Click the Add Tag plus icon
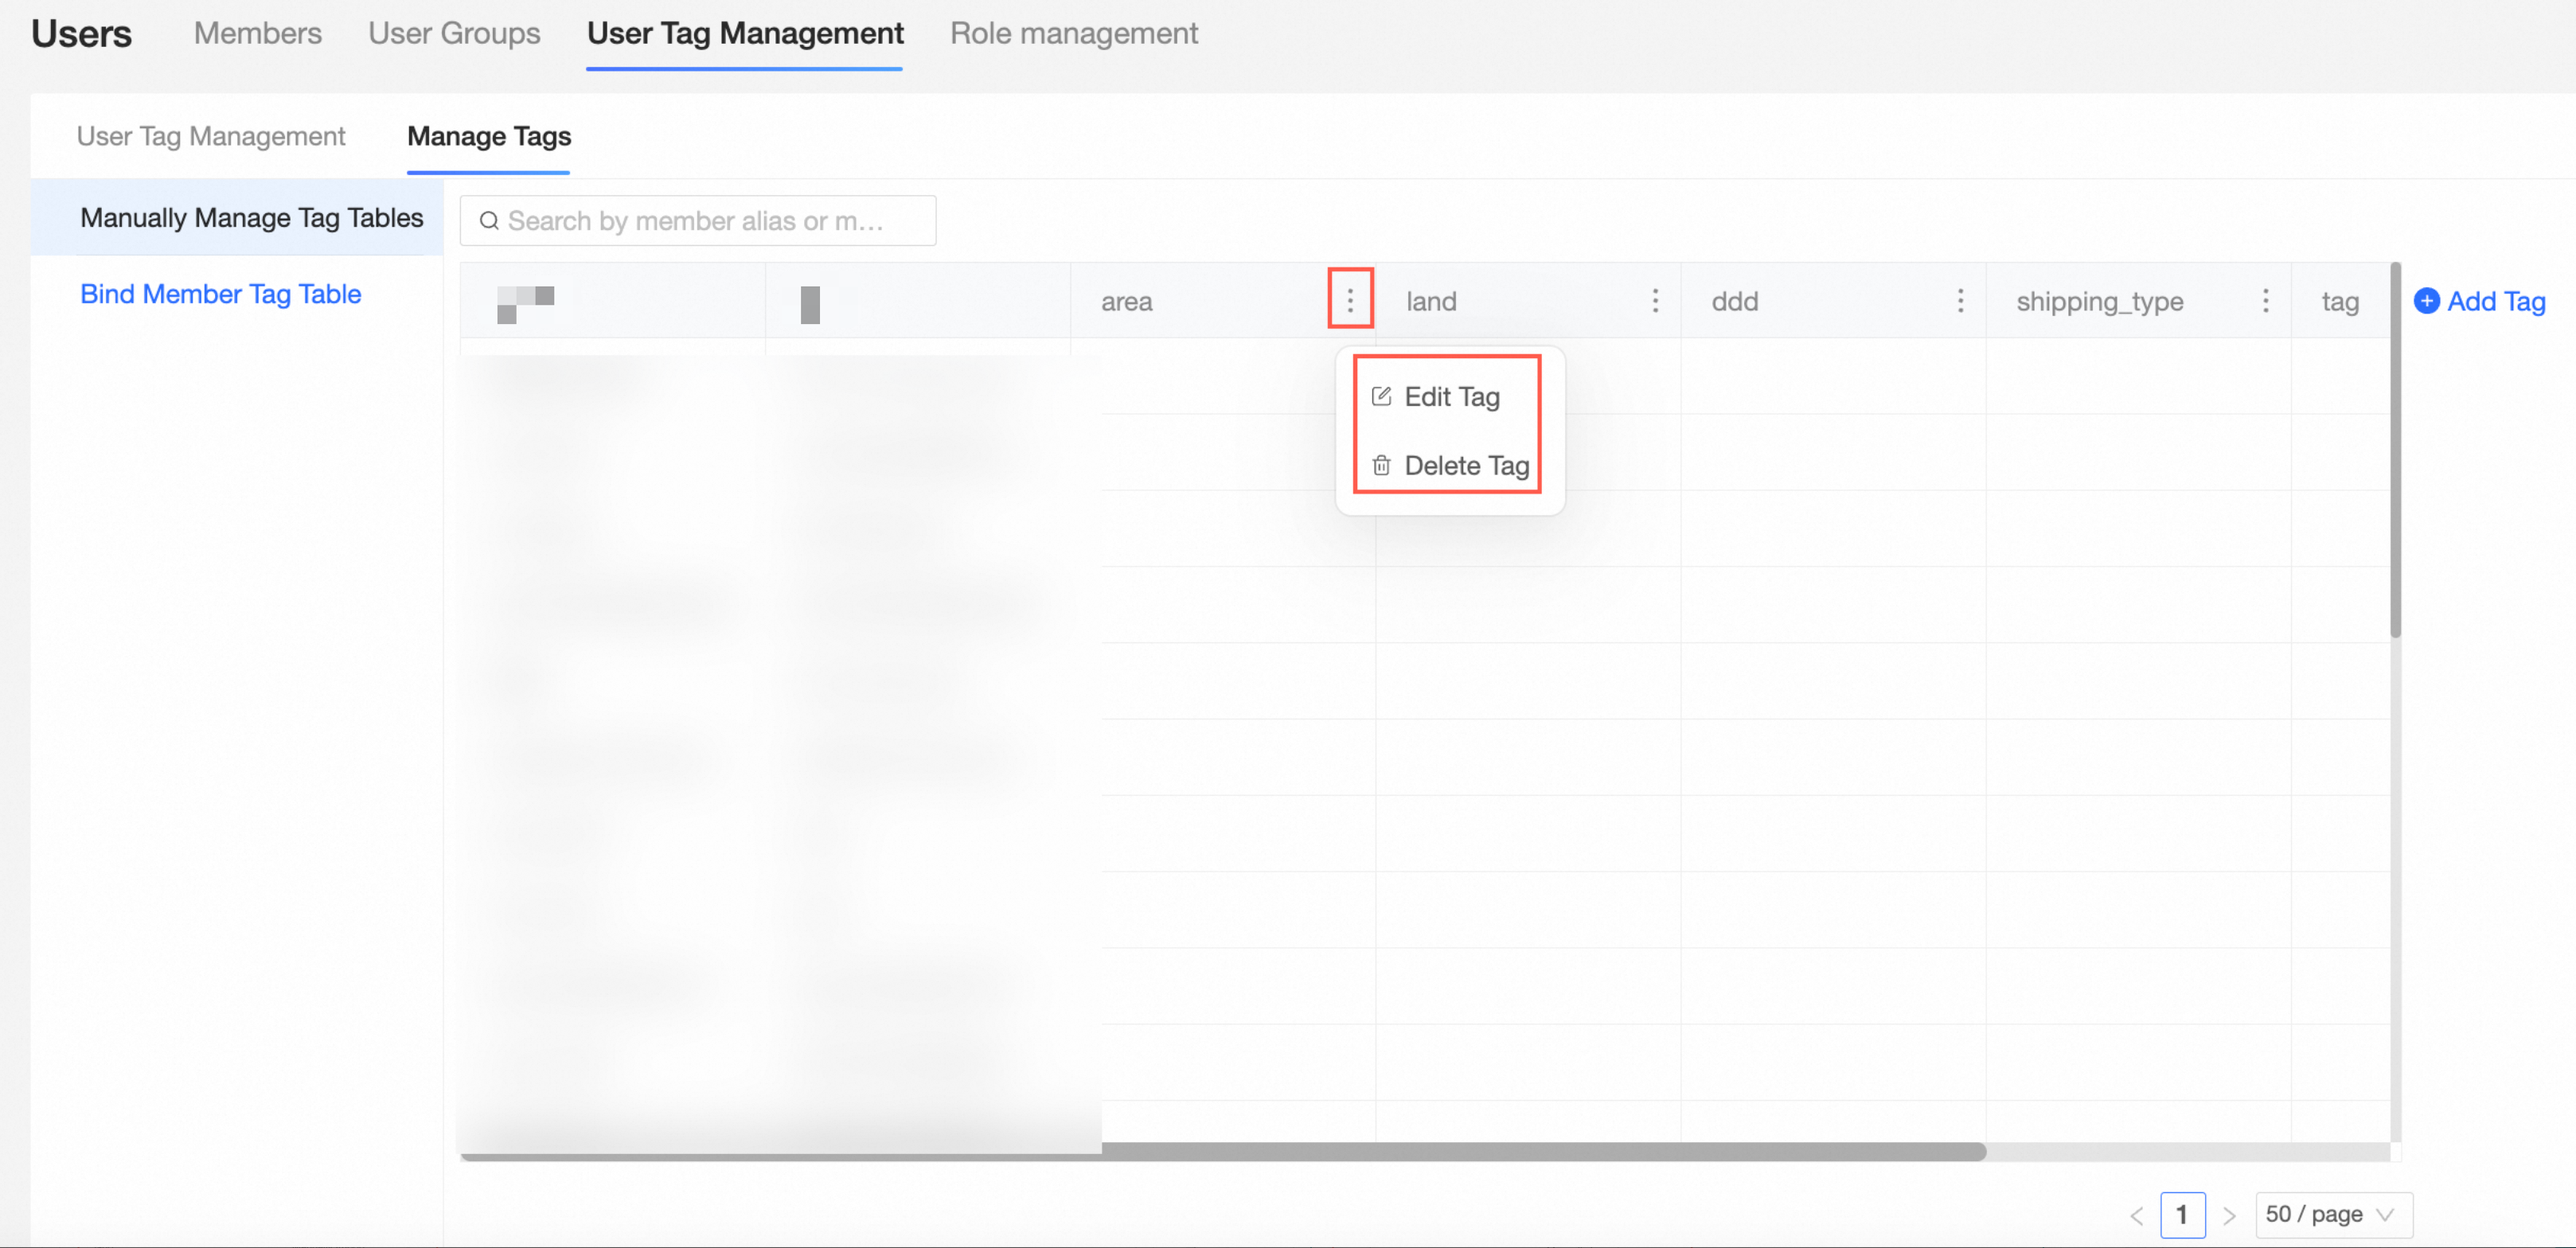The width and height of the screenshot is (2576, 1248). [x=2427, y=301]
